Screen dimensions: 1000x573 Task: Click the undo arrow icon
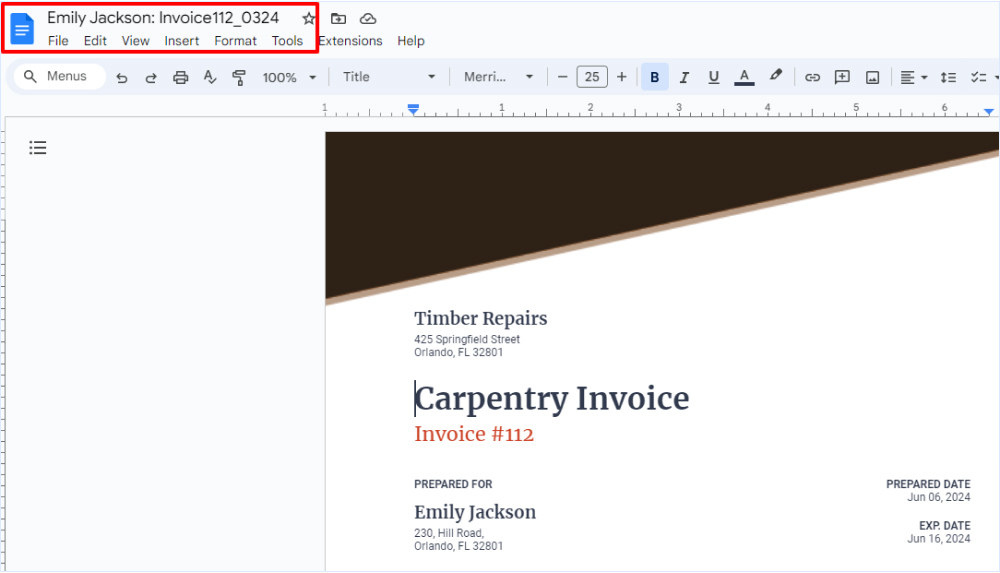click(122, 77)
